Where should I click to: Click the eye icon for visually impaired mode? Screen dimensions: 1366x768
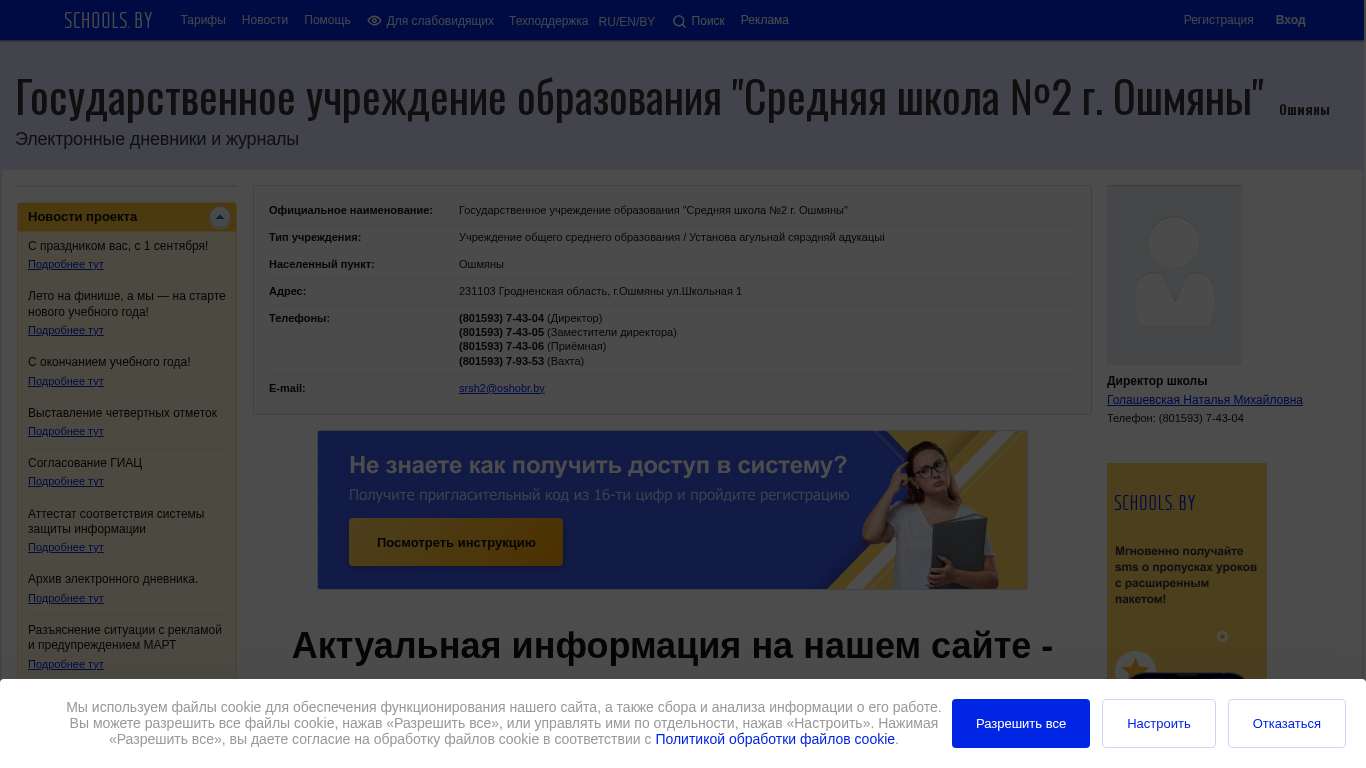point(374,21)
